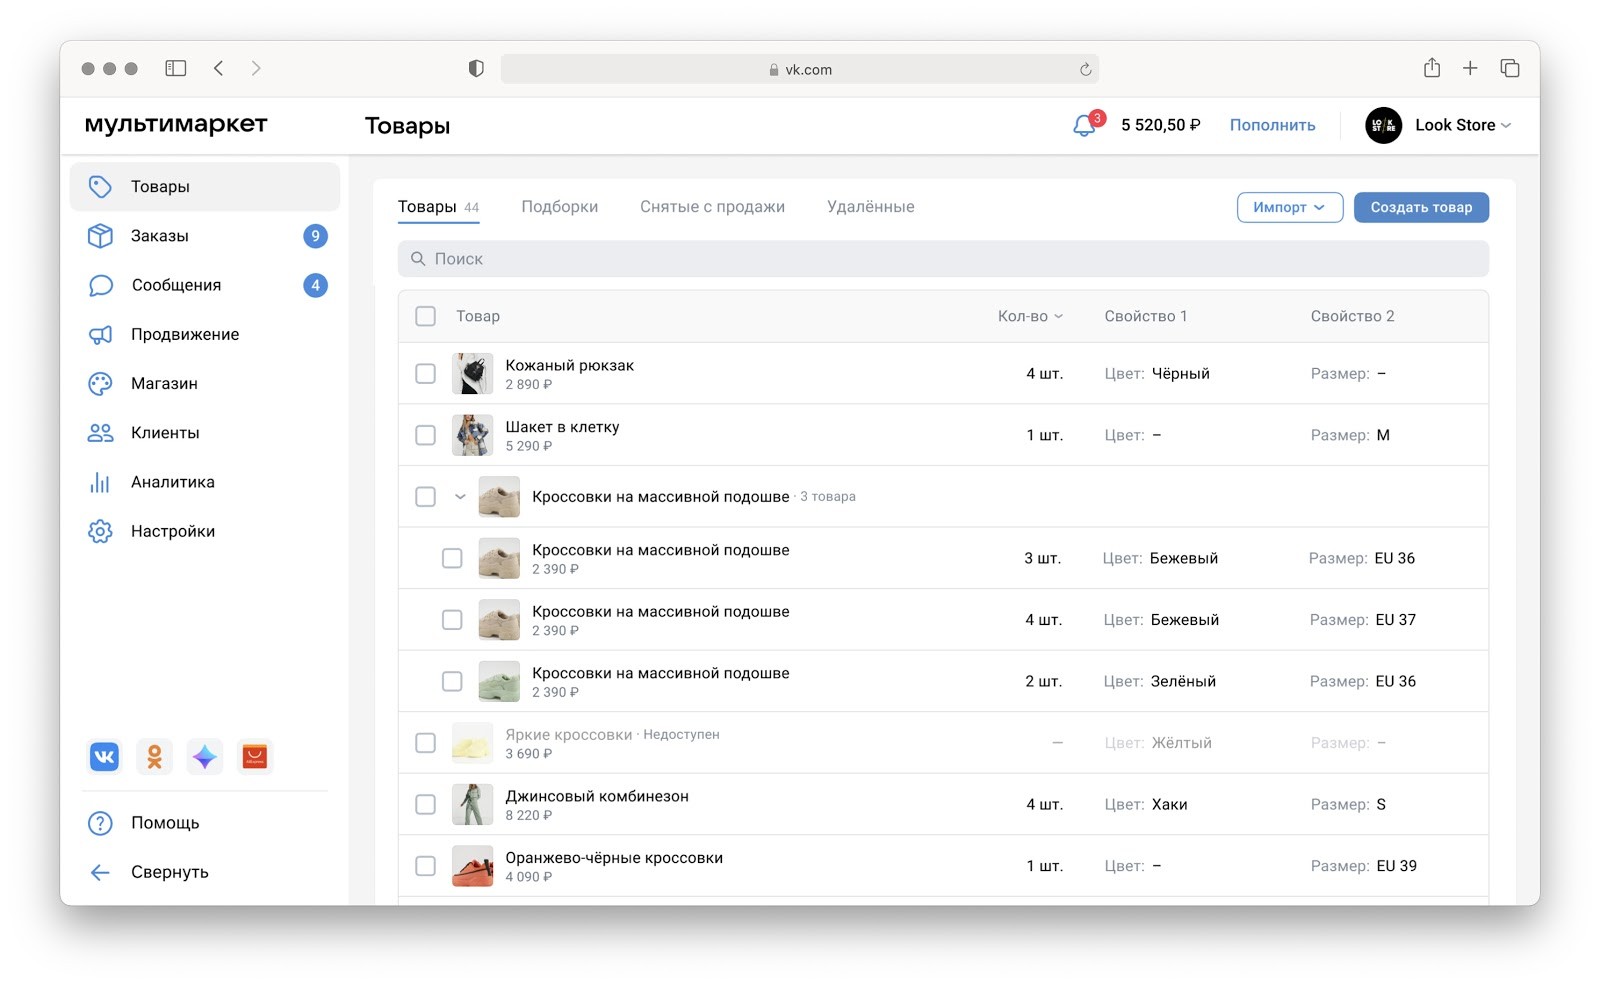This screenshot has height=985, width=1600.
Task: Open the Снятые с продажи tab
Action: (712, 207)
